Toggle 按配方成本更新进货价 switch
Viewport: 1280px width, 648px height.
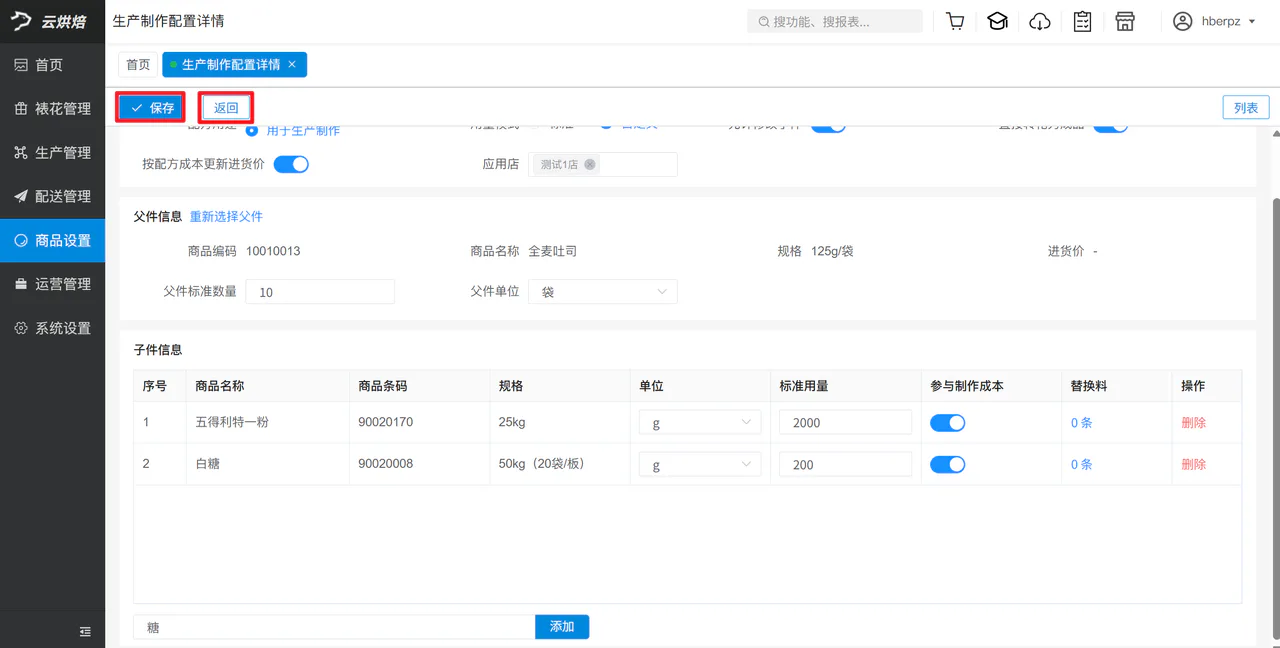pyautogui.click(x=291, y=164)
